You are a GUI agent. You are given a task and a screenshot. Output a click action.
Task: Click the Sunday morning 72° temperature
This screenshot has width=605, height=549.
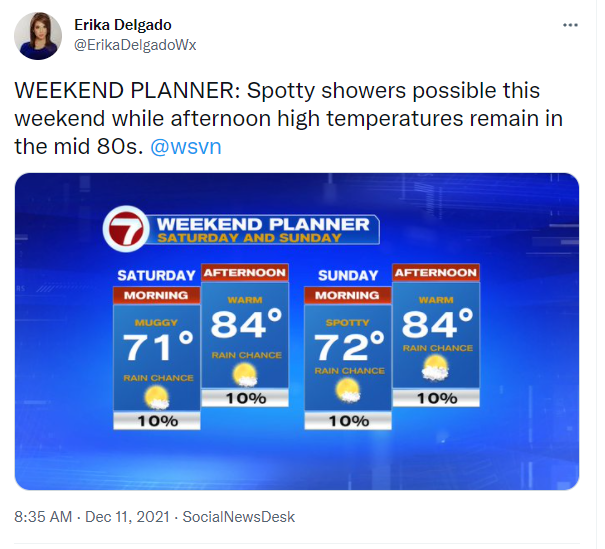point(349,347)
